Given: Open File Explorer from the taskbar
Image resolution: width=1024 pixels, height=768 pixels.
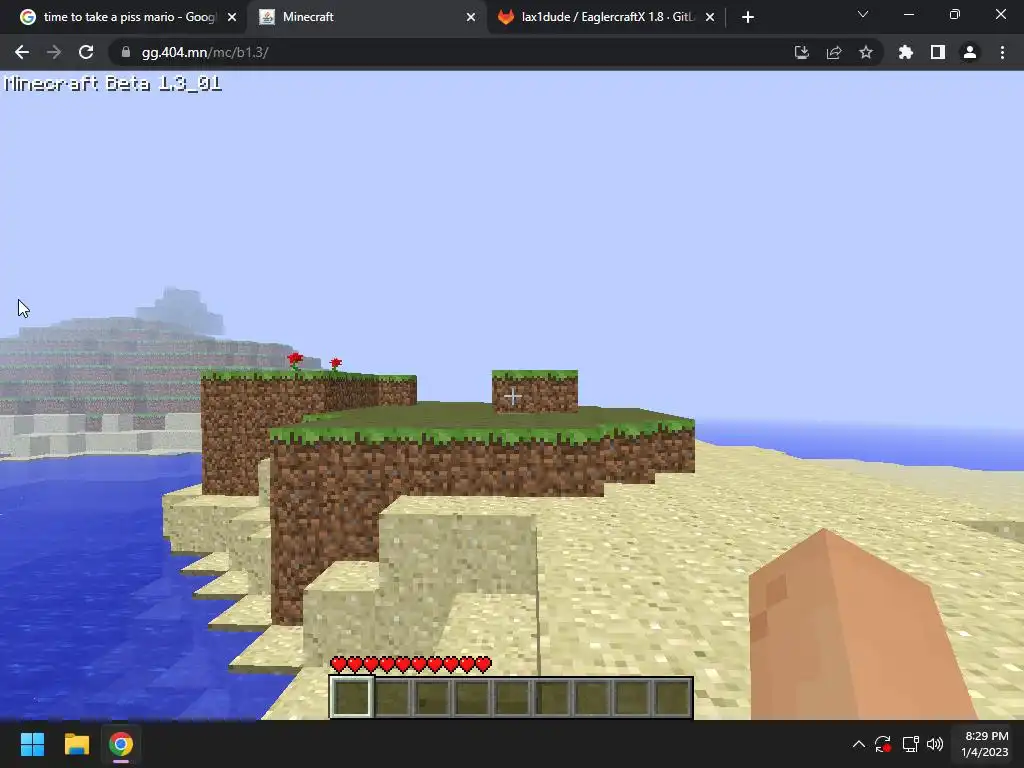Looking at the screenshot, I should 76,744.
